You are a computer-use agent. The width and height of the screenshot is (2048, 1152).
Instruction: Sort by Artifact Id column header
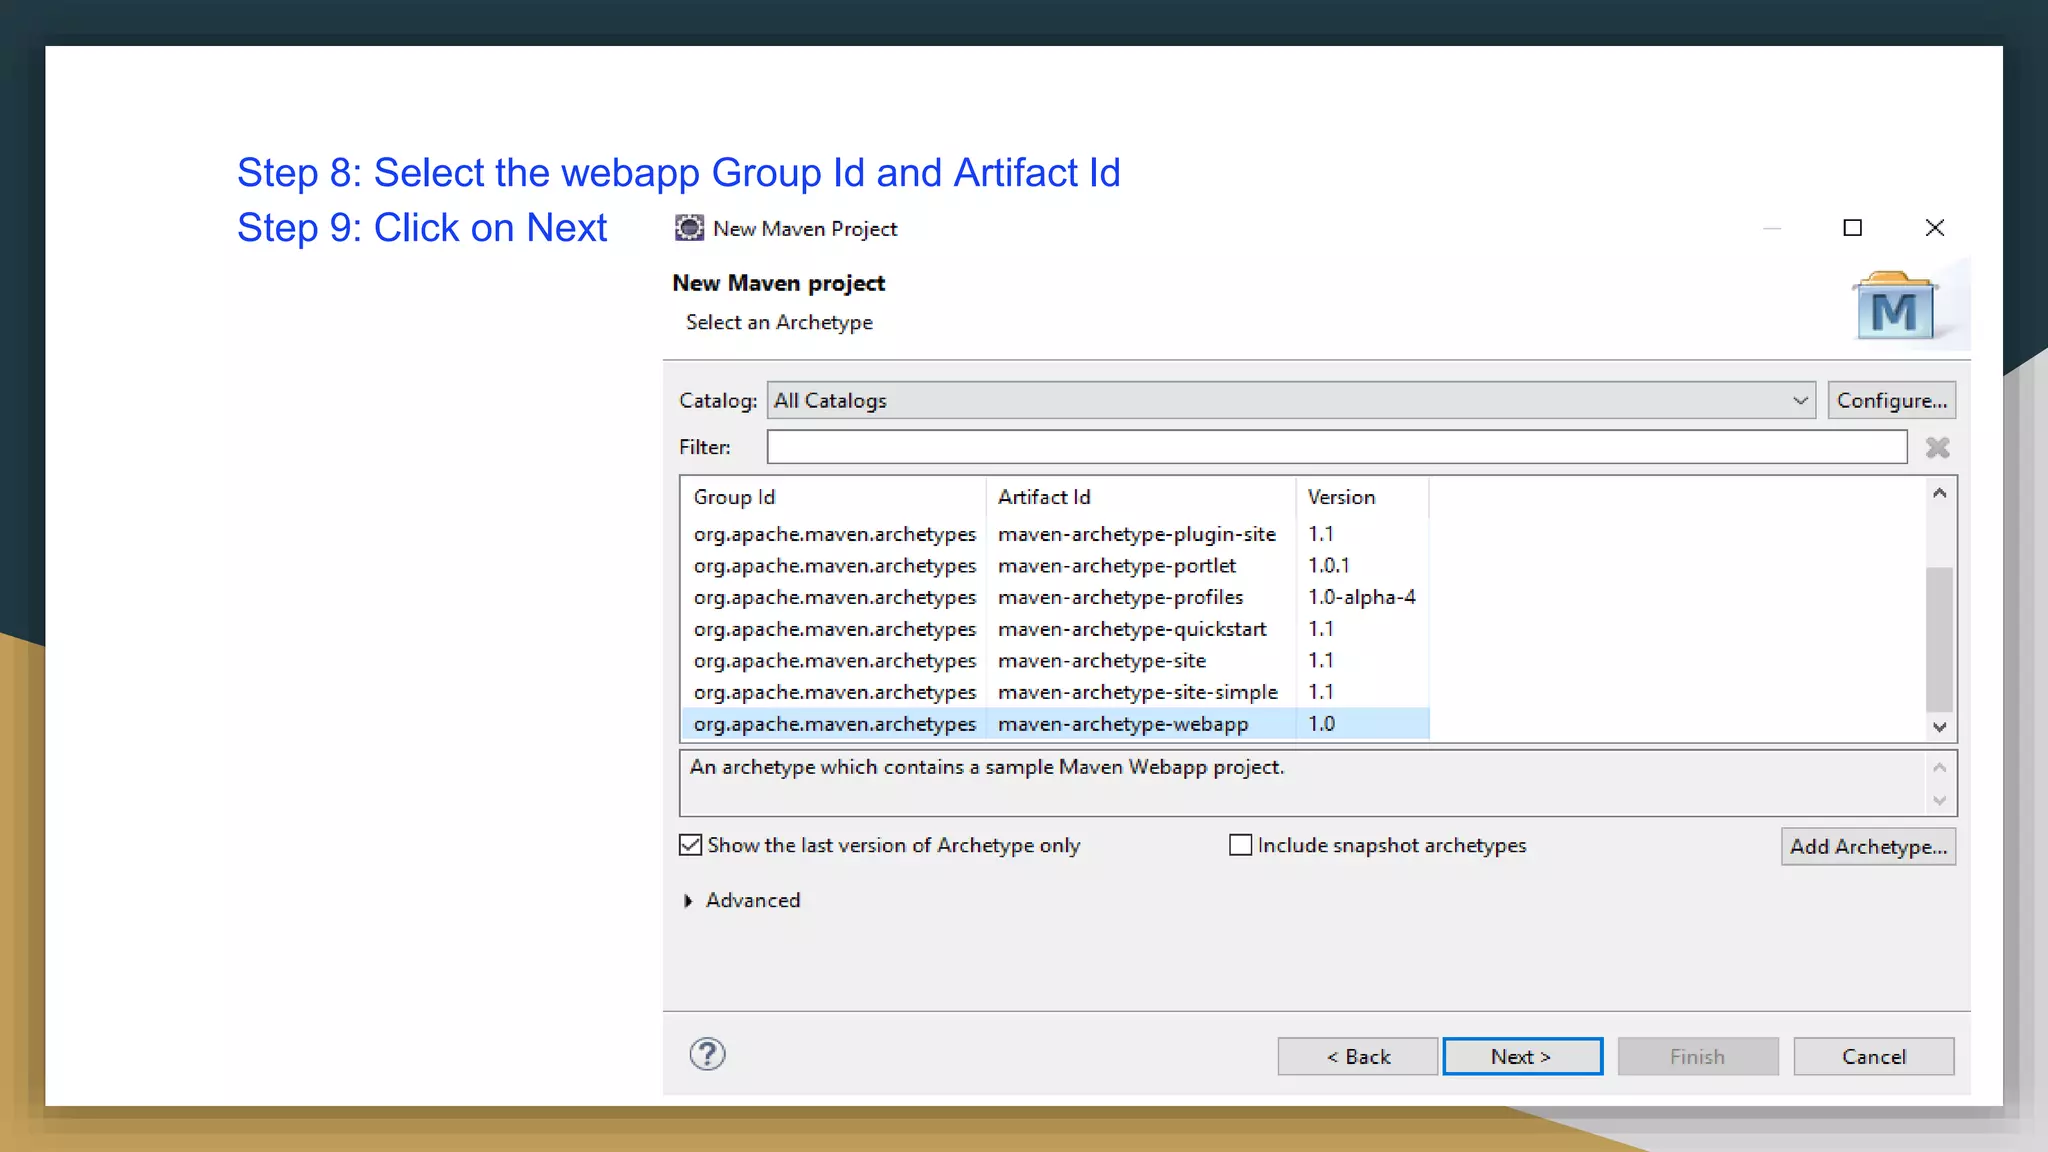pos(1043,497)
